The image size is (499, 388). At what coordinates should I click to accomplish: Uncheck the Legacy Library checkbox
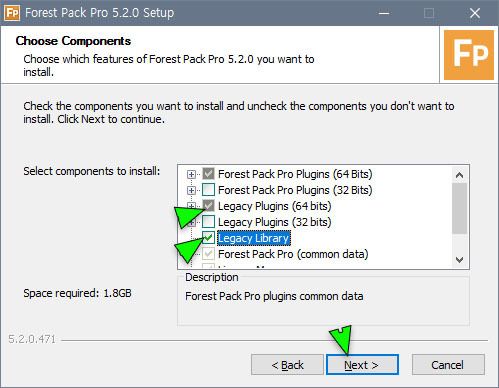coord(209,238)
